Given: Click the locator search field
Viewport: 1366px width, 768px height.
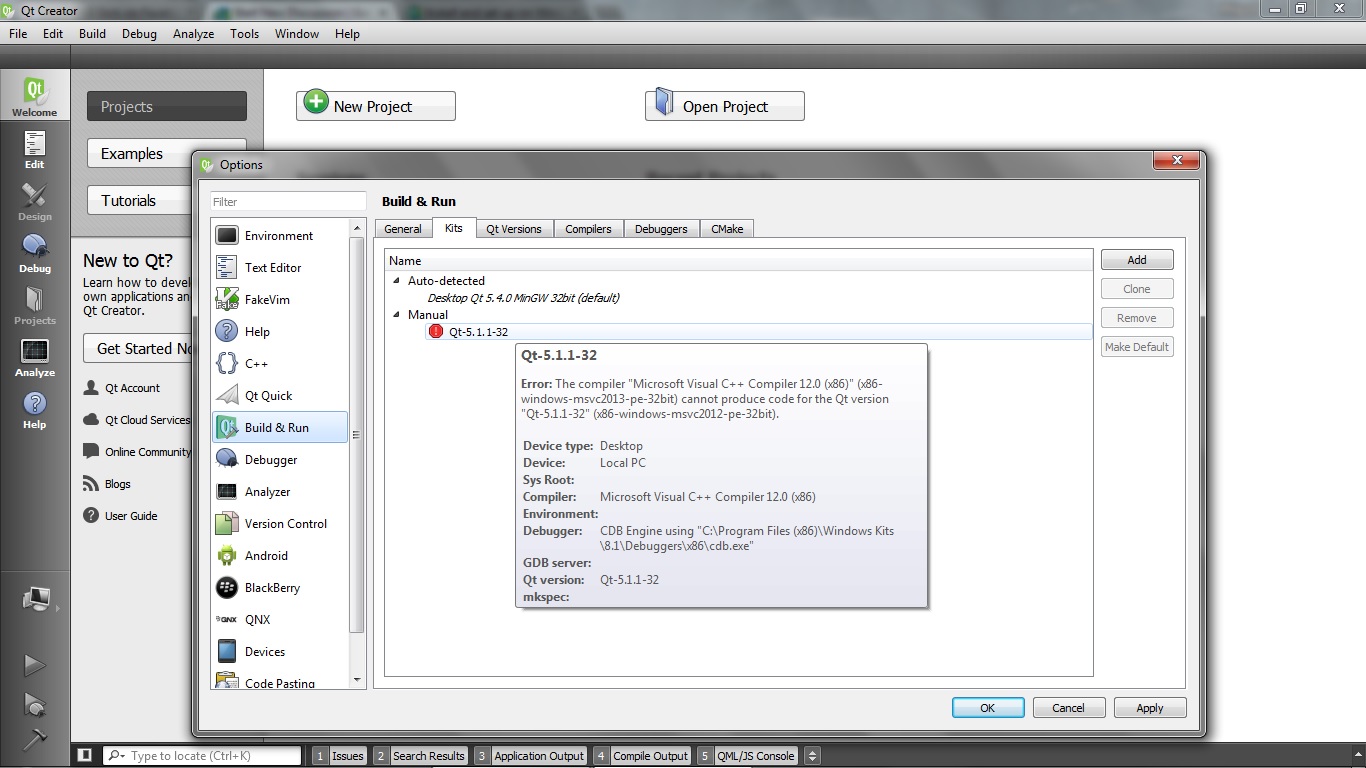Looking at the screenshot, I should pos(202,756).
